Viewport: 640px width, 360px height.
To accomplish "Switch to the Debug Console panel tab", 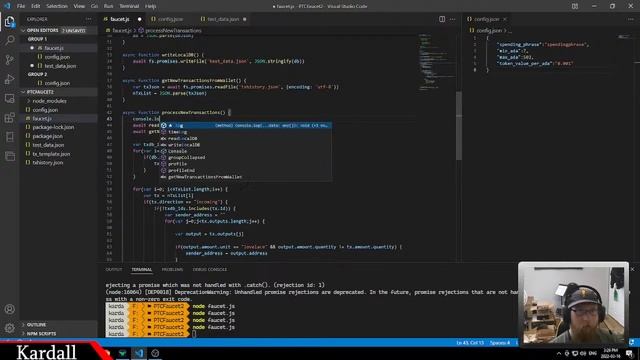I will pyautogui.click(x=210, y=270).
